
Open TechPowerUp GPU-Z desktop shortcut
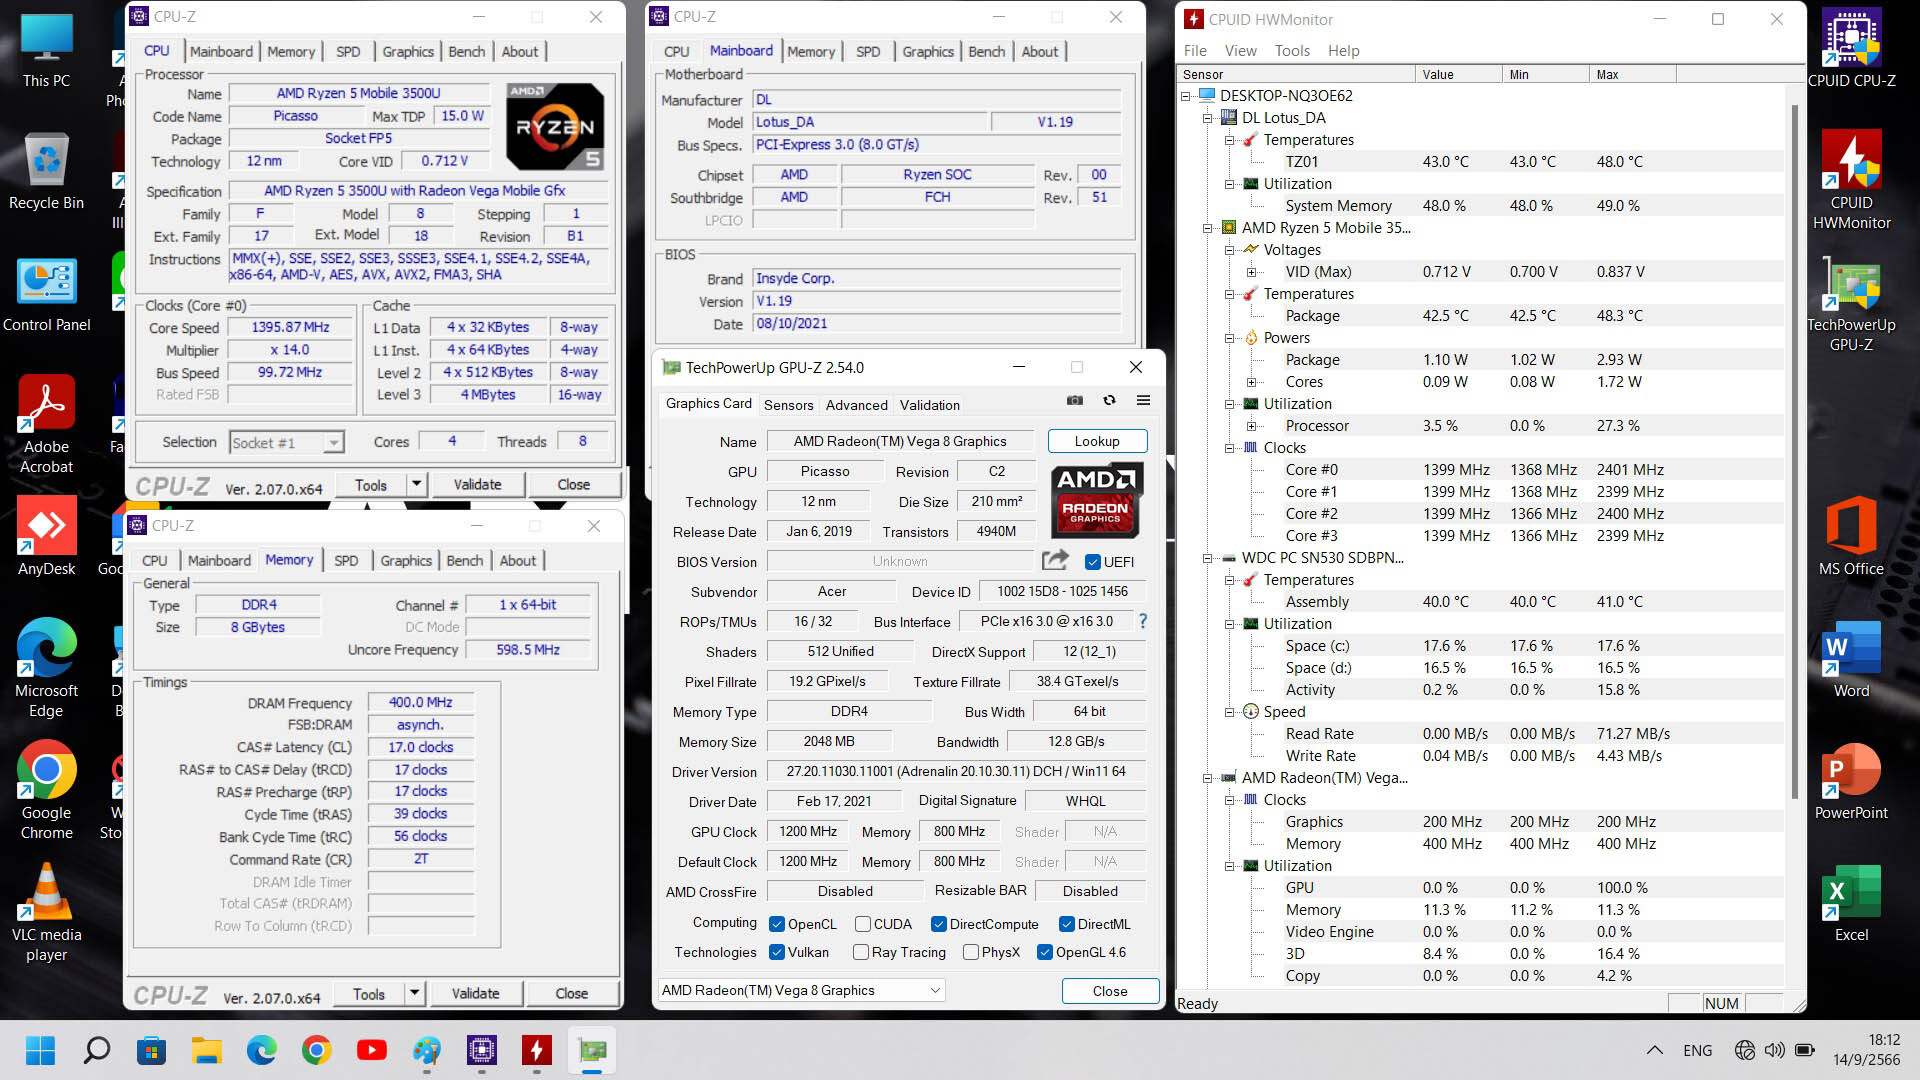coord(1851,305)
